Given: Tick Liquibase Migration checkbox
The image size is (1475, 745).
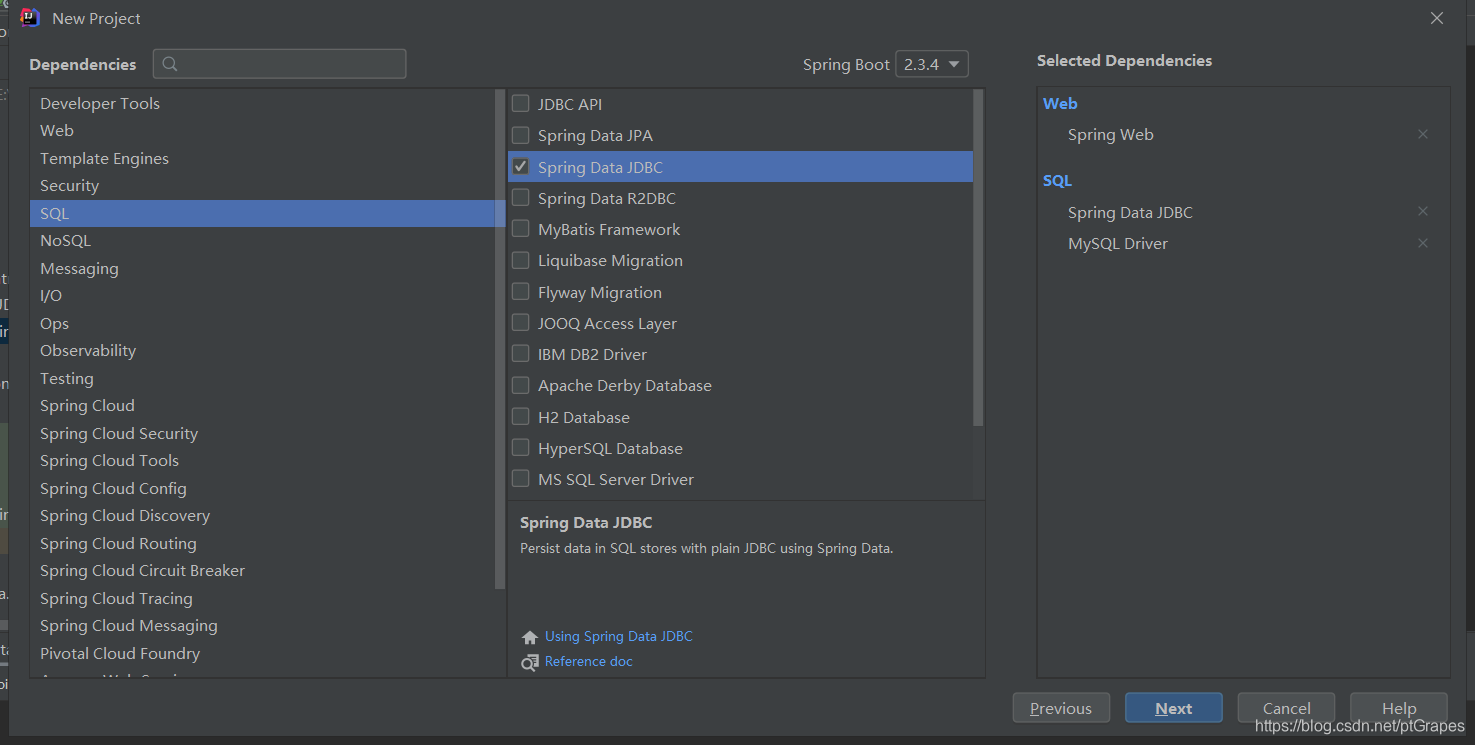Looking at the screenshot, I should coord(520,260).
